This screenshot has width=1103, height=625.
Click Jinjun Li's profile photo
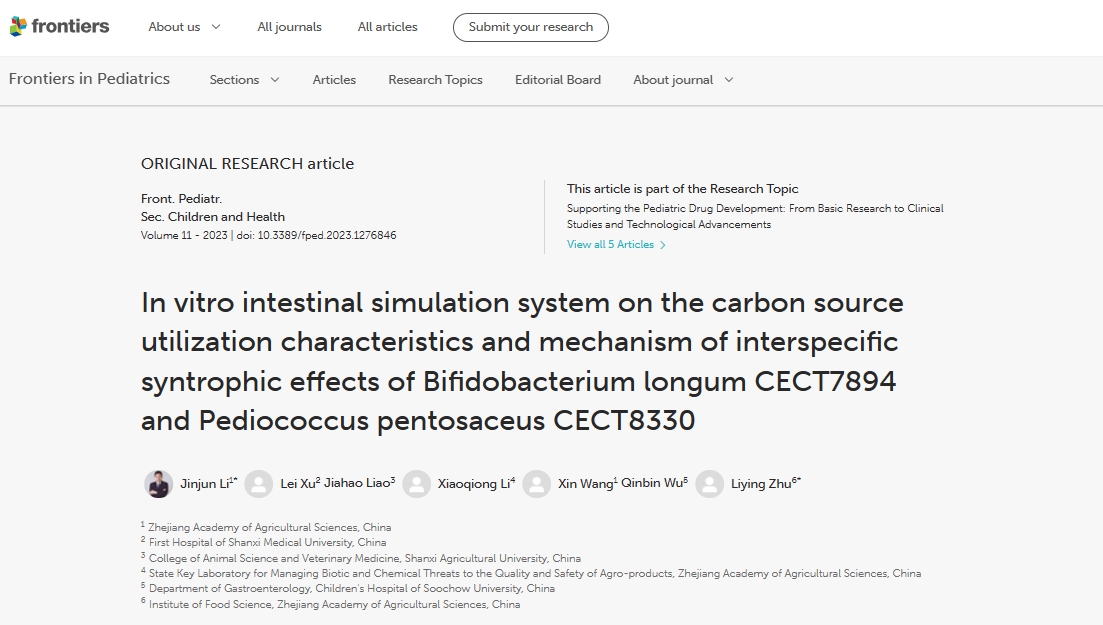tap(158, 484)
